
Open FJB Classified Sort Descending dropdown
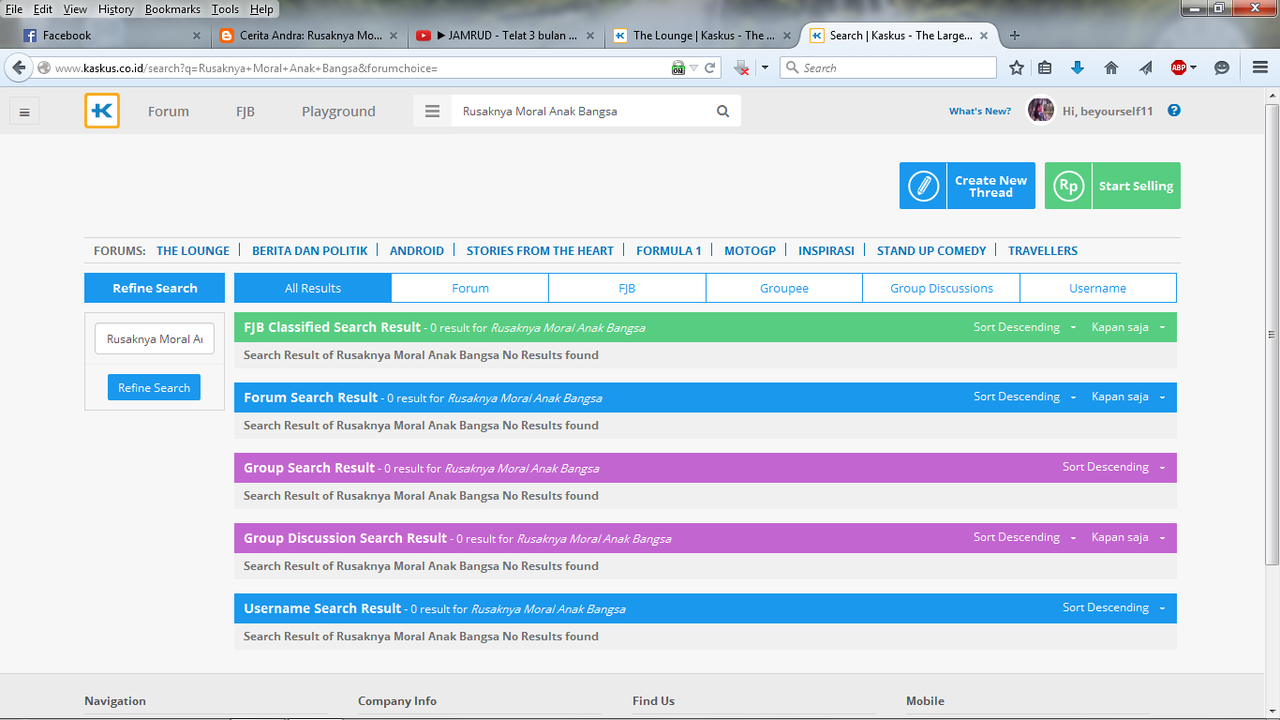[x=1024, y=327]
